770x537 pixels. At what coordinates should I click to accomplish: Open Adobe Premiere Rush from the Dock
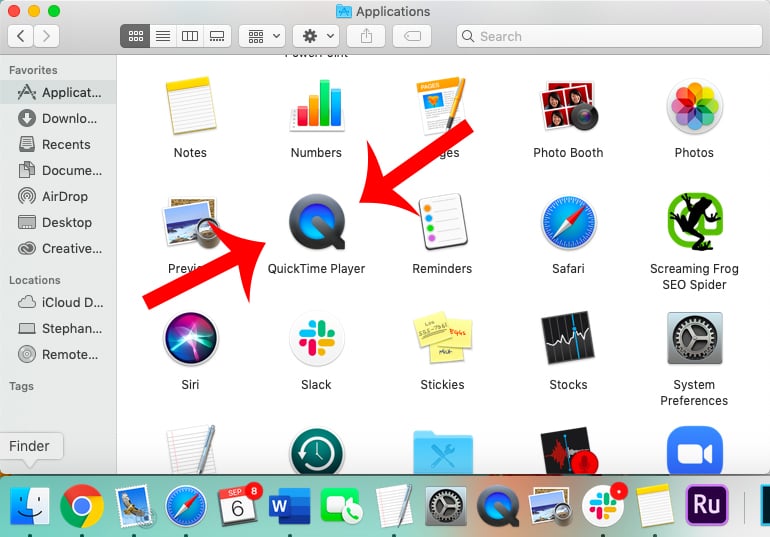pyautogui.click(x=707, y=505)
